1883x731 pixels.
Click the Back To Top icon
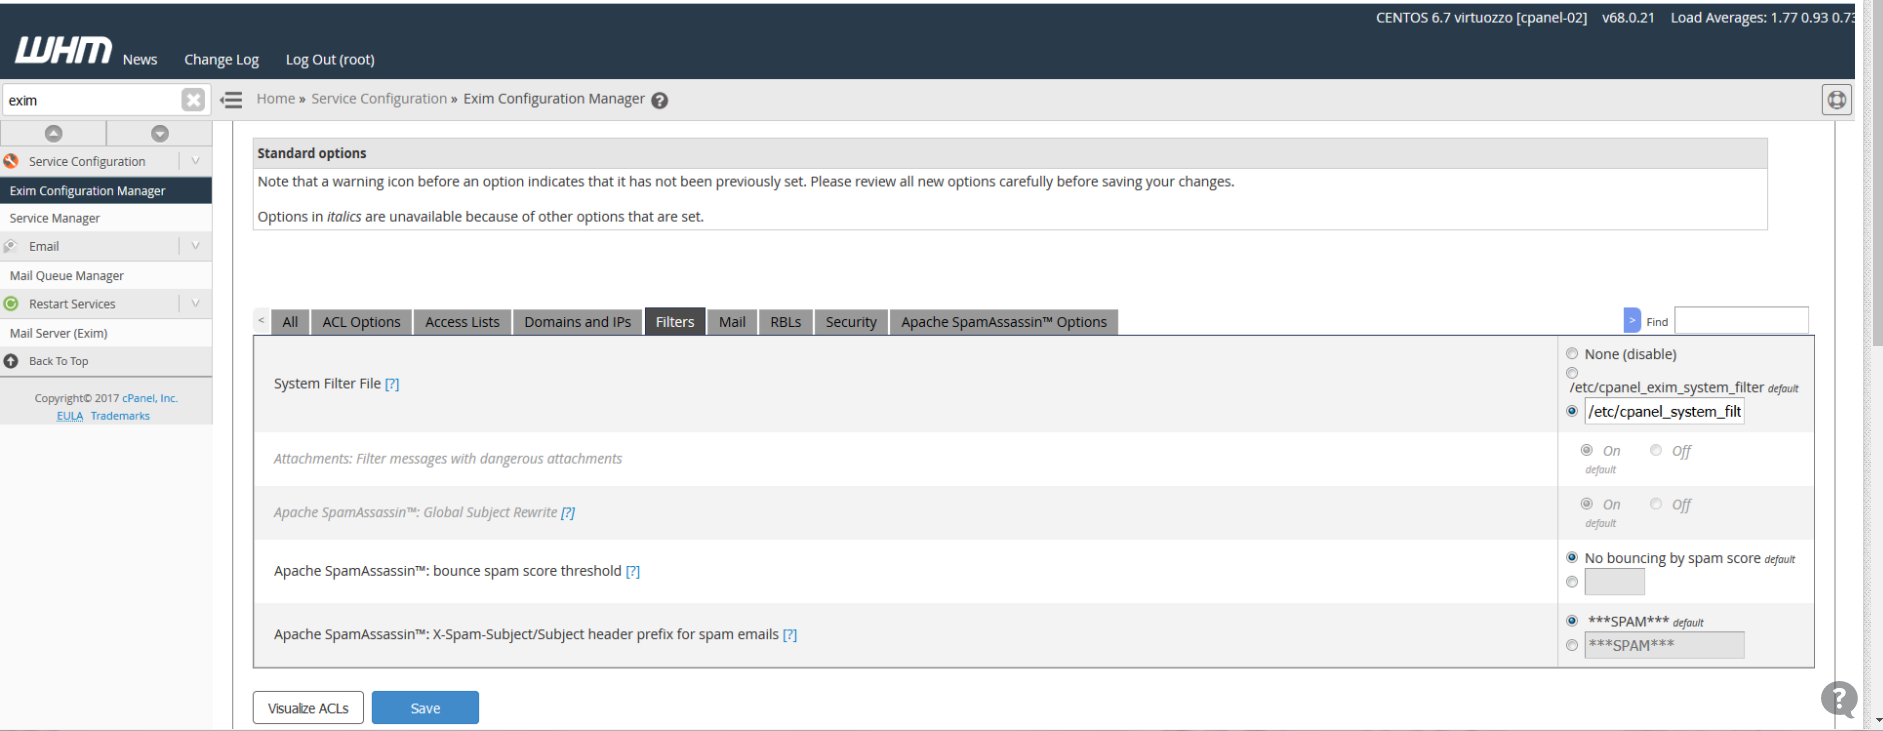click(x=11, y=361)
